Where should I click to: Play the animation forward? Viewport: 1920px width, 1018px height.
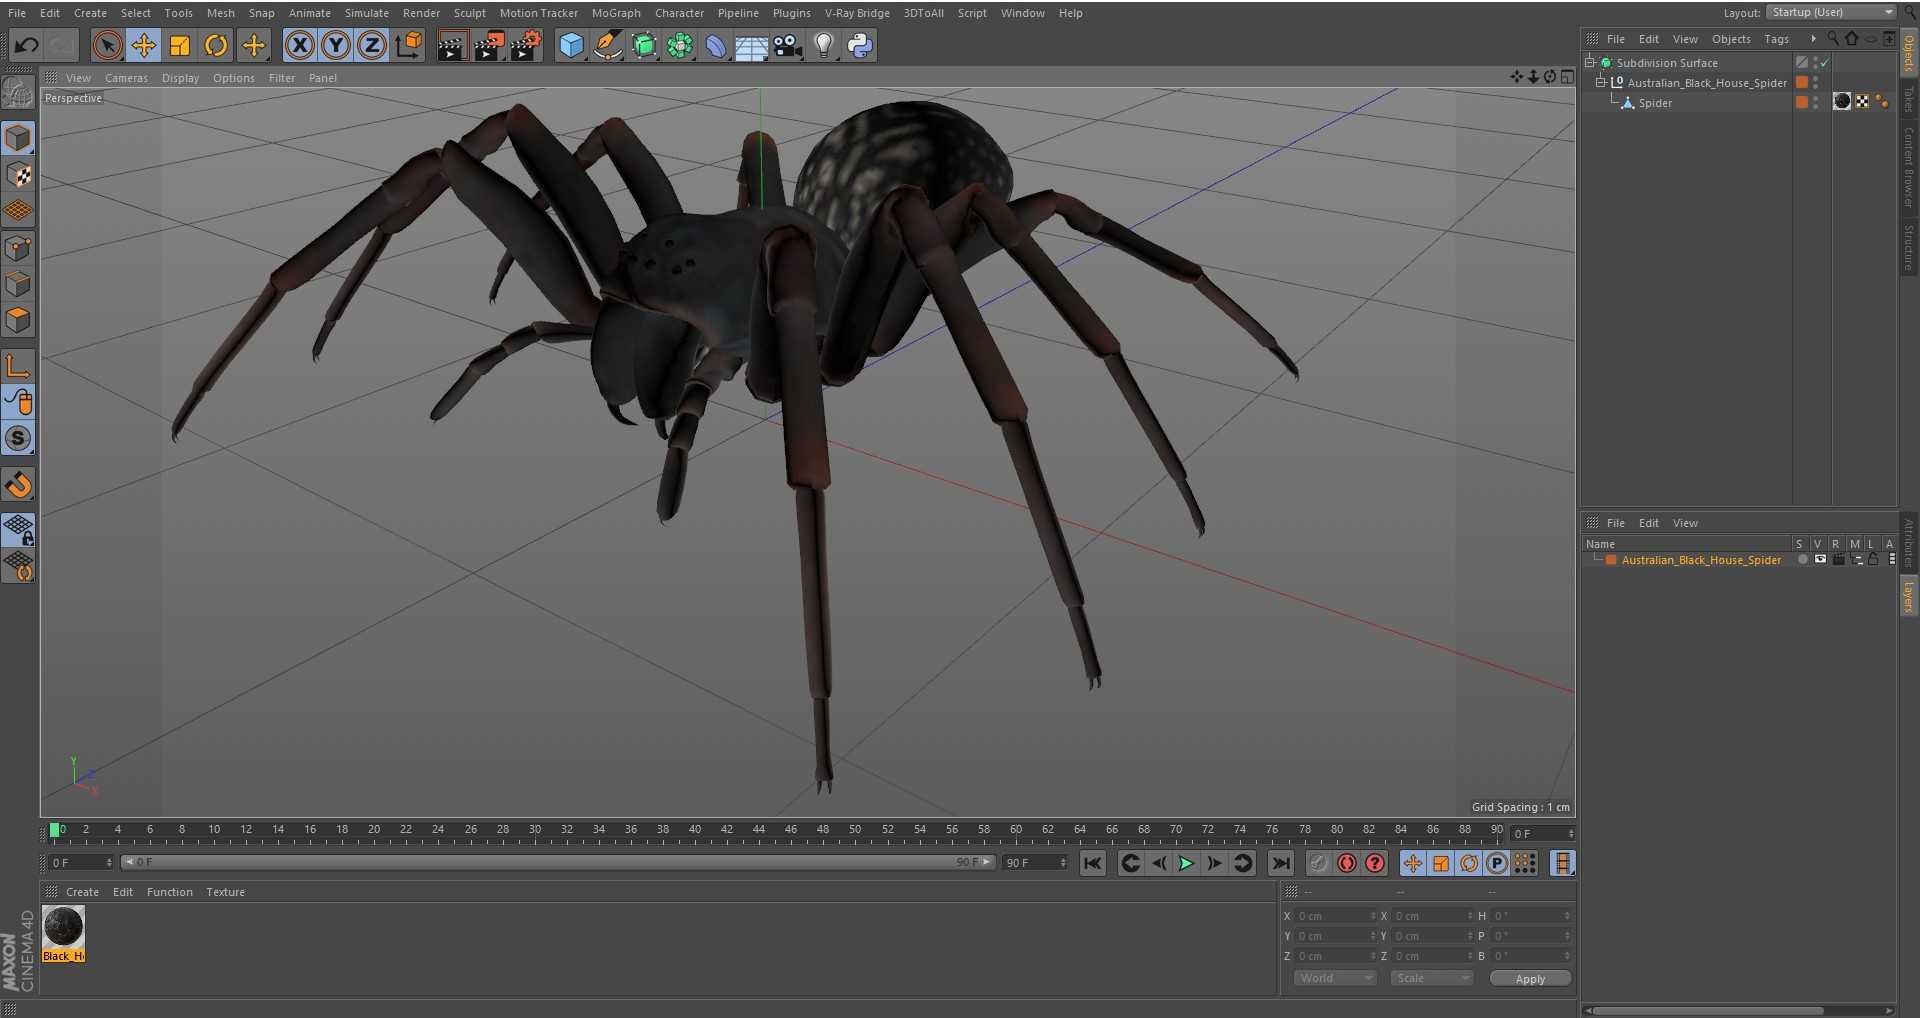(x=1186, y=863)
